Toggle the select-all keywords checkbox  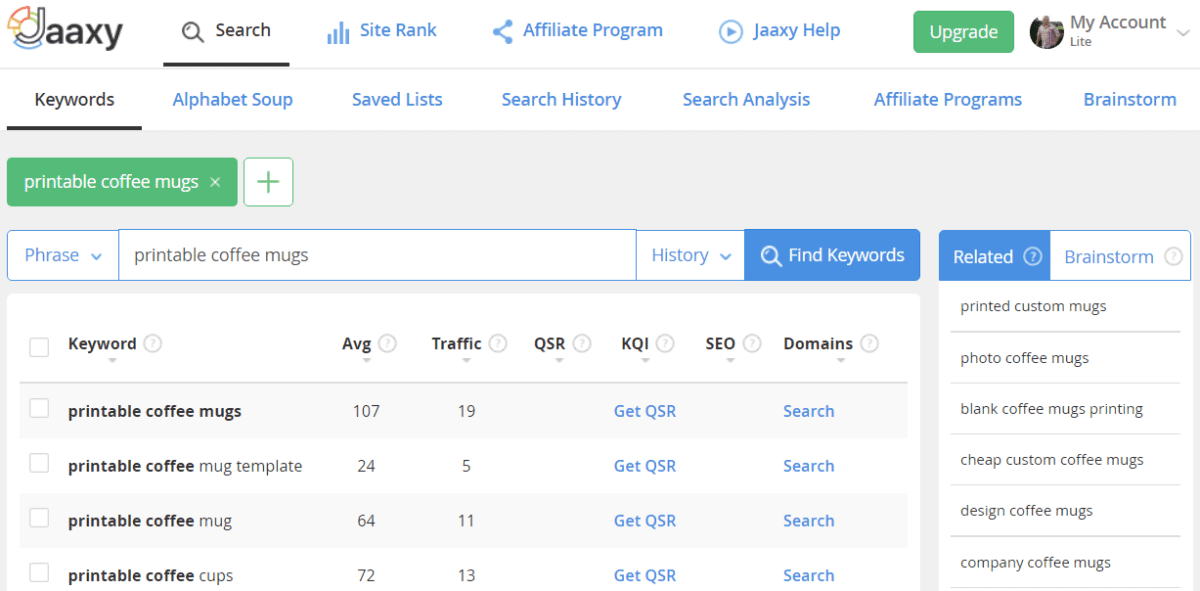[x=39, y=347]
